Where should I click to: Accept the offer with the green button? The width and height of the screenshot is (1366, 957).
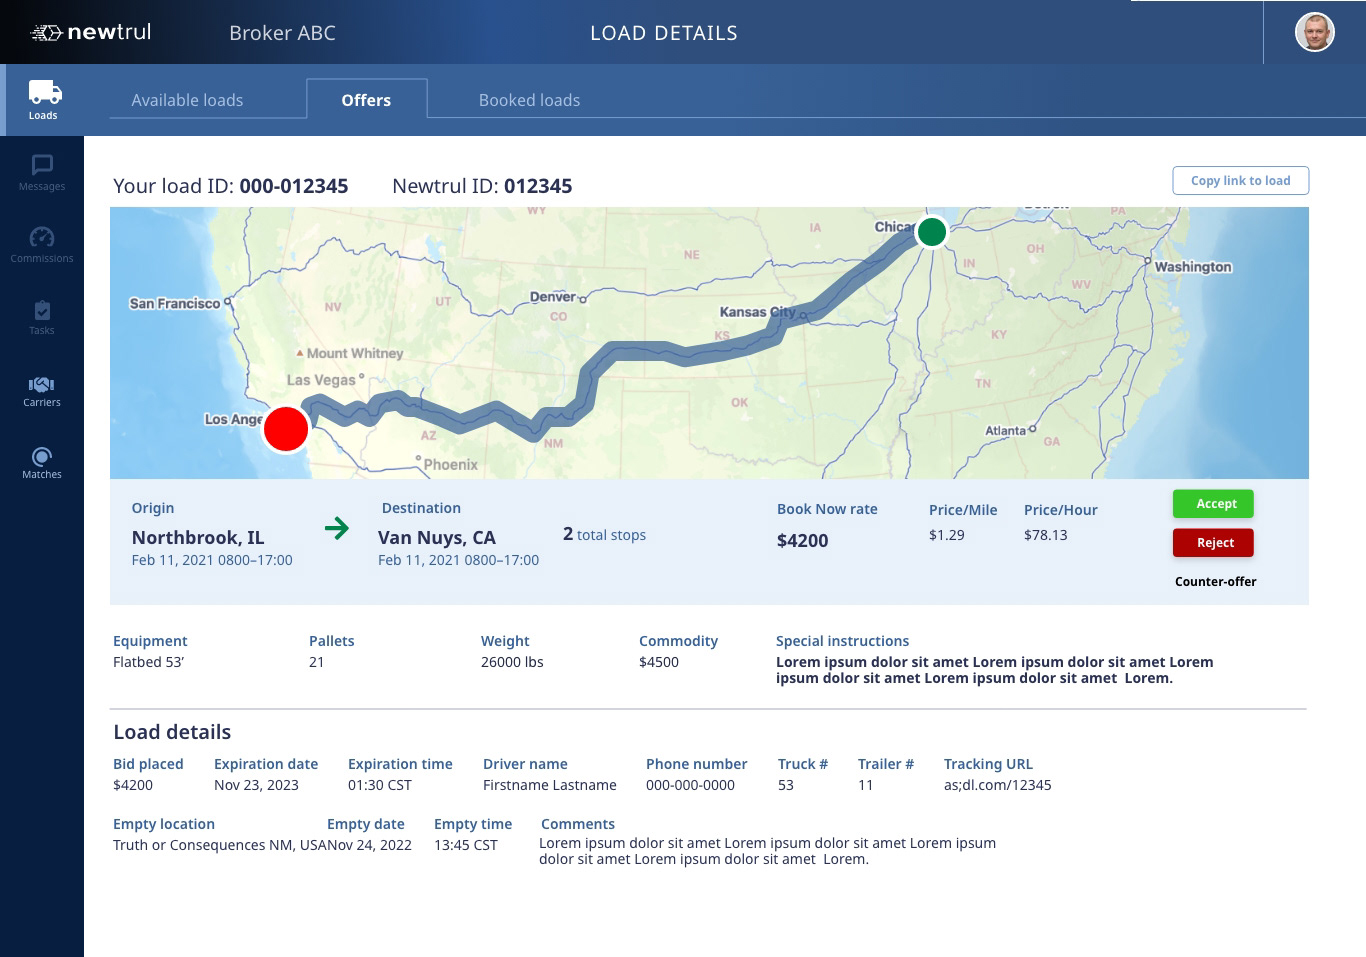pyautogui.click(x=1213, y=503)
